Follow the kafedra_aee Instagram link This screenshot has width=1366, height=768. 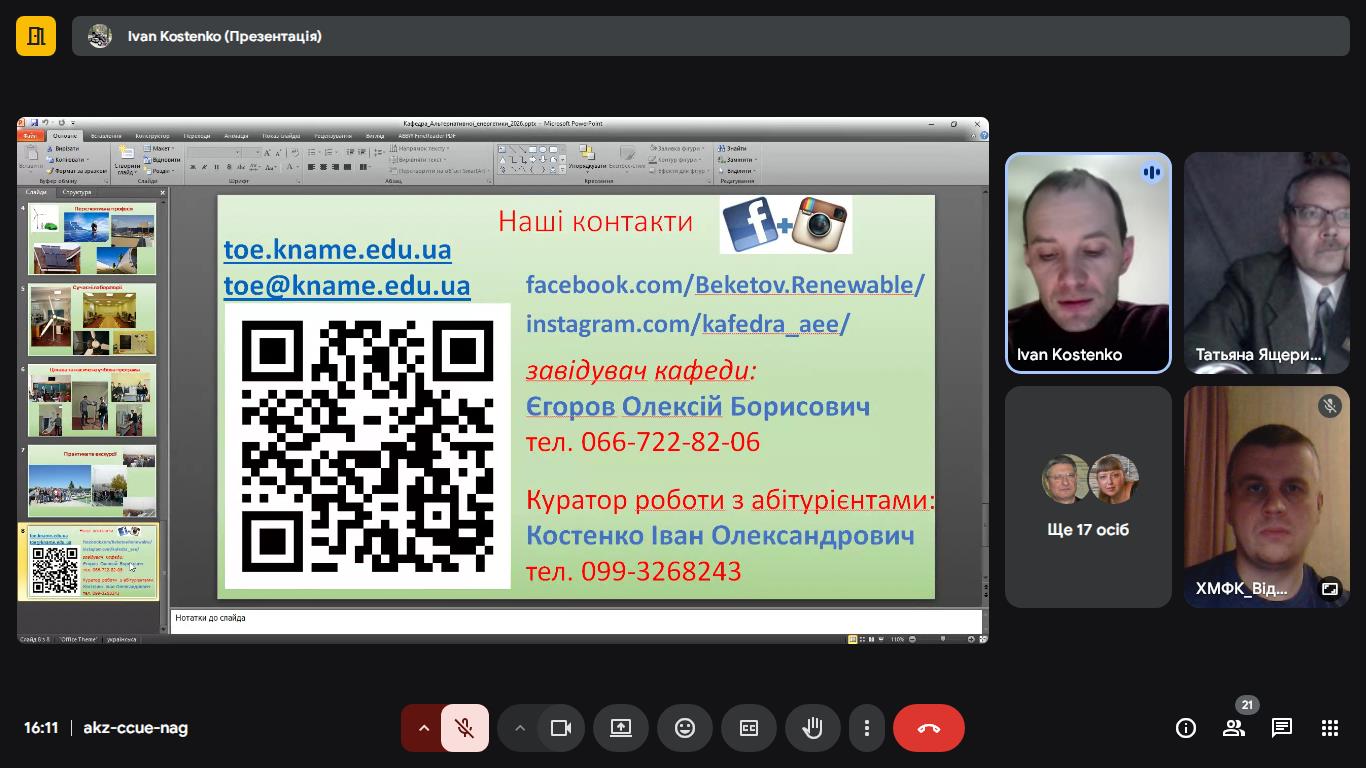[x=771, y=323]
